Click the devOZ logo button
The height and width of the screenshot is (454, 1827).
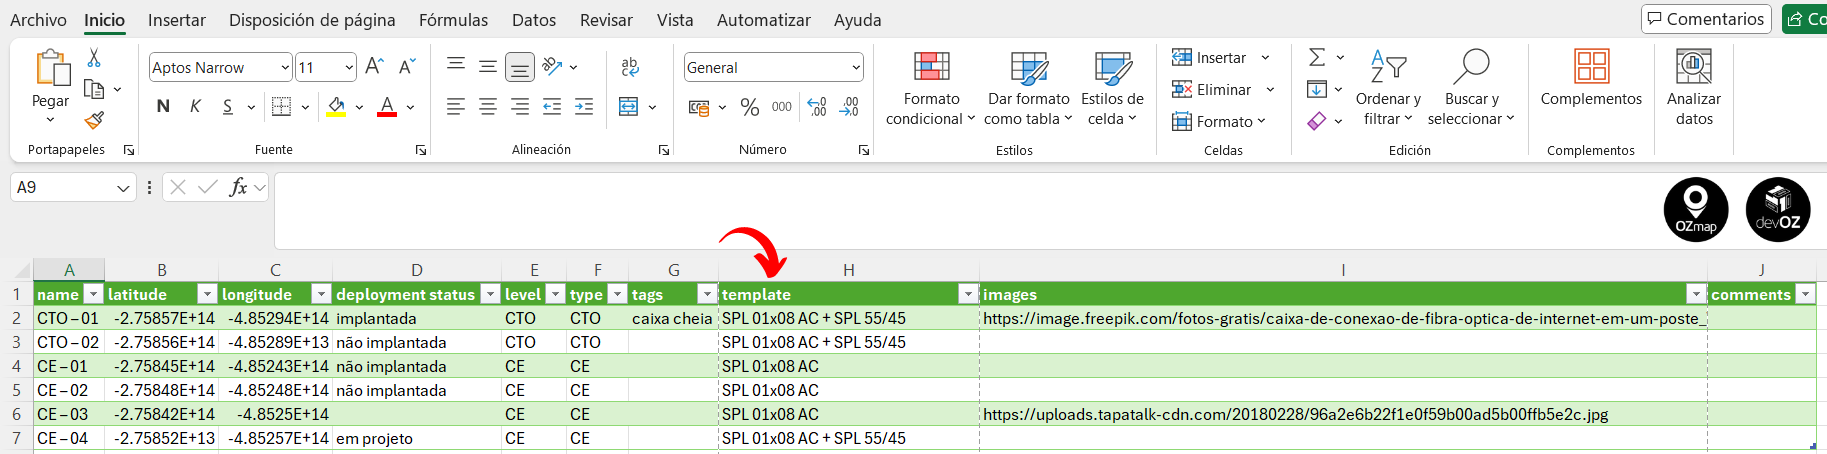pos(1778,210)
